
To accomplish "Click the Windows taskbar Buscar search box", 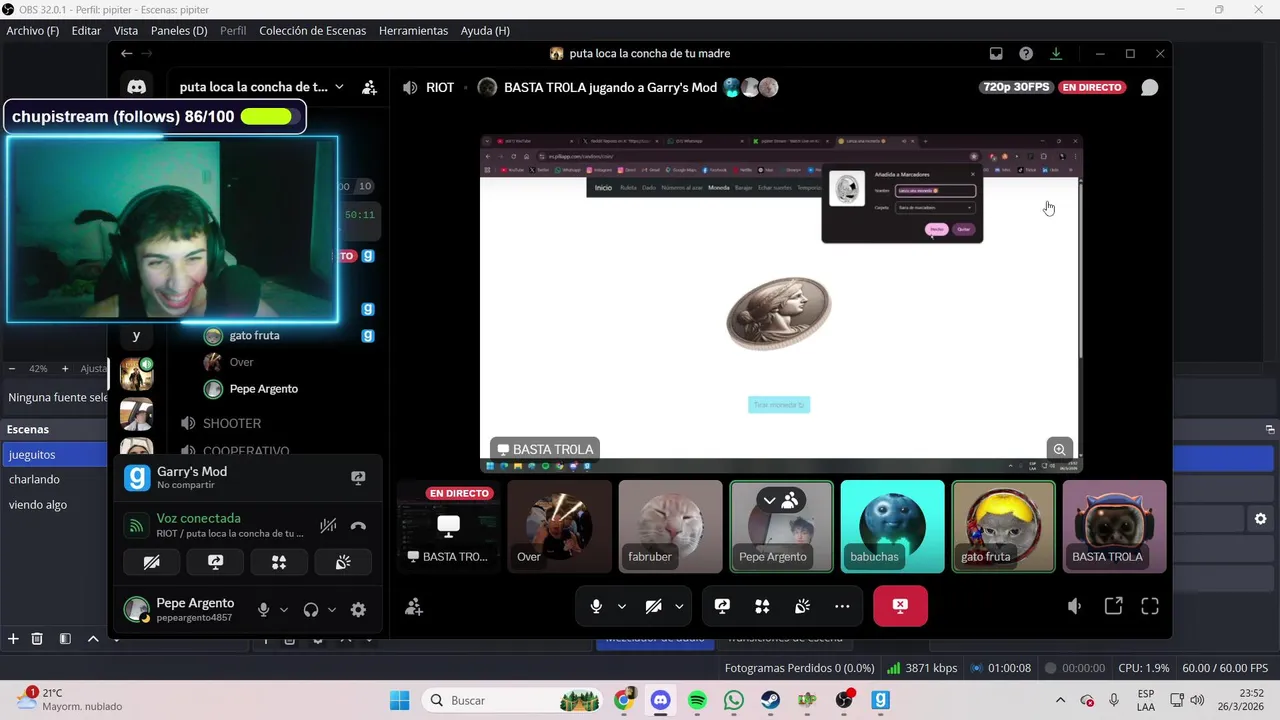I will tap(513, 700).
